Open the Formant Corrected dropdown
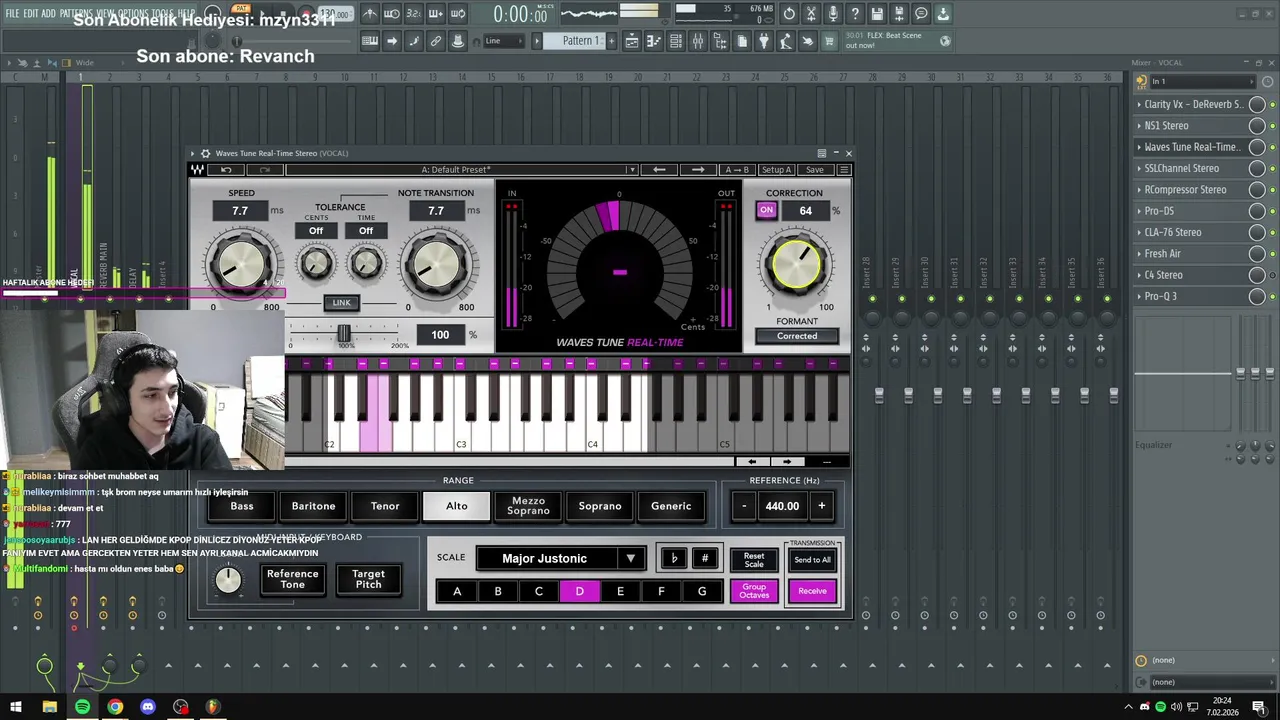The height and width of the screenshot is (720, 1280). [797, 336]
